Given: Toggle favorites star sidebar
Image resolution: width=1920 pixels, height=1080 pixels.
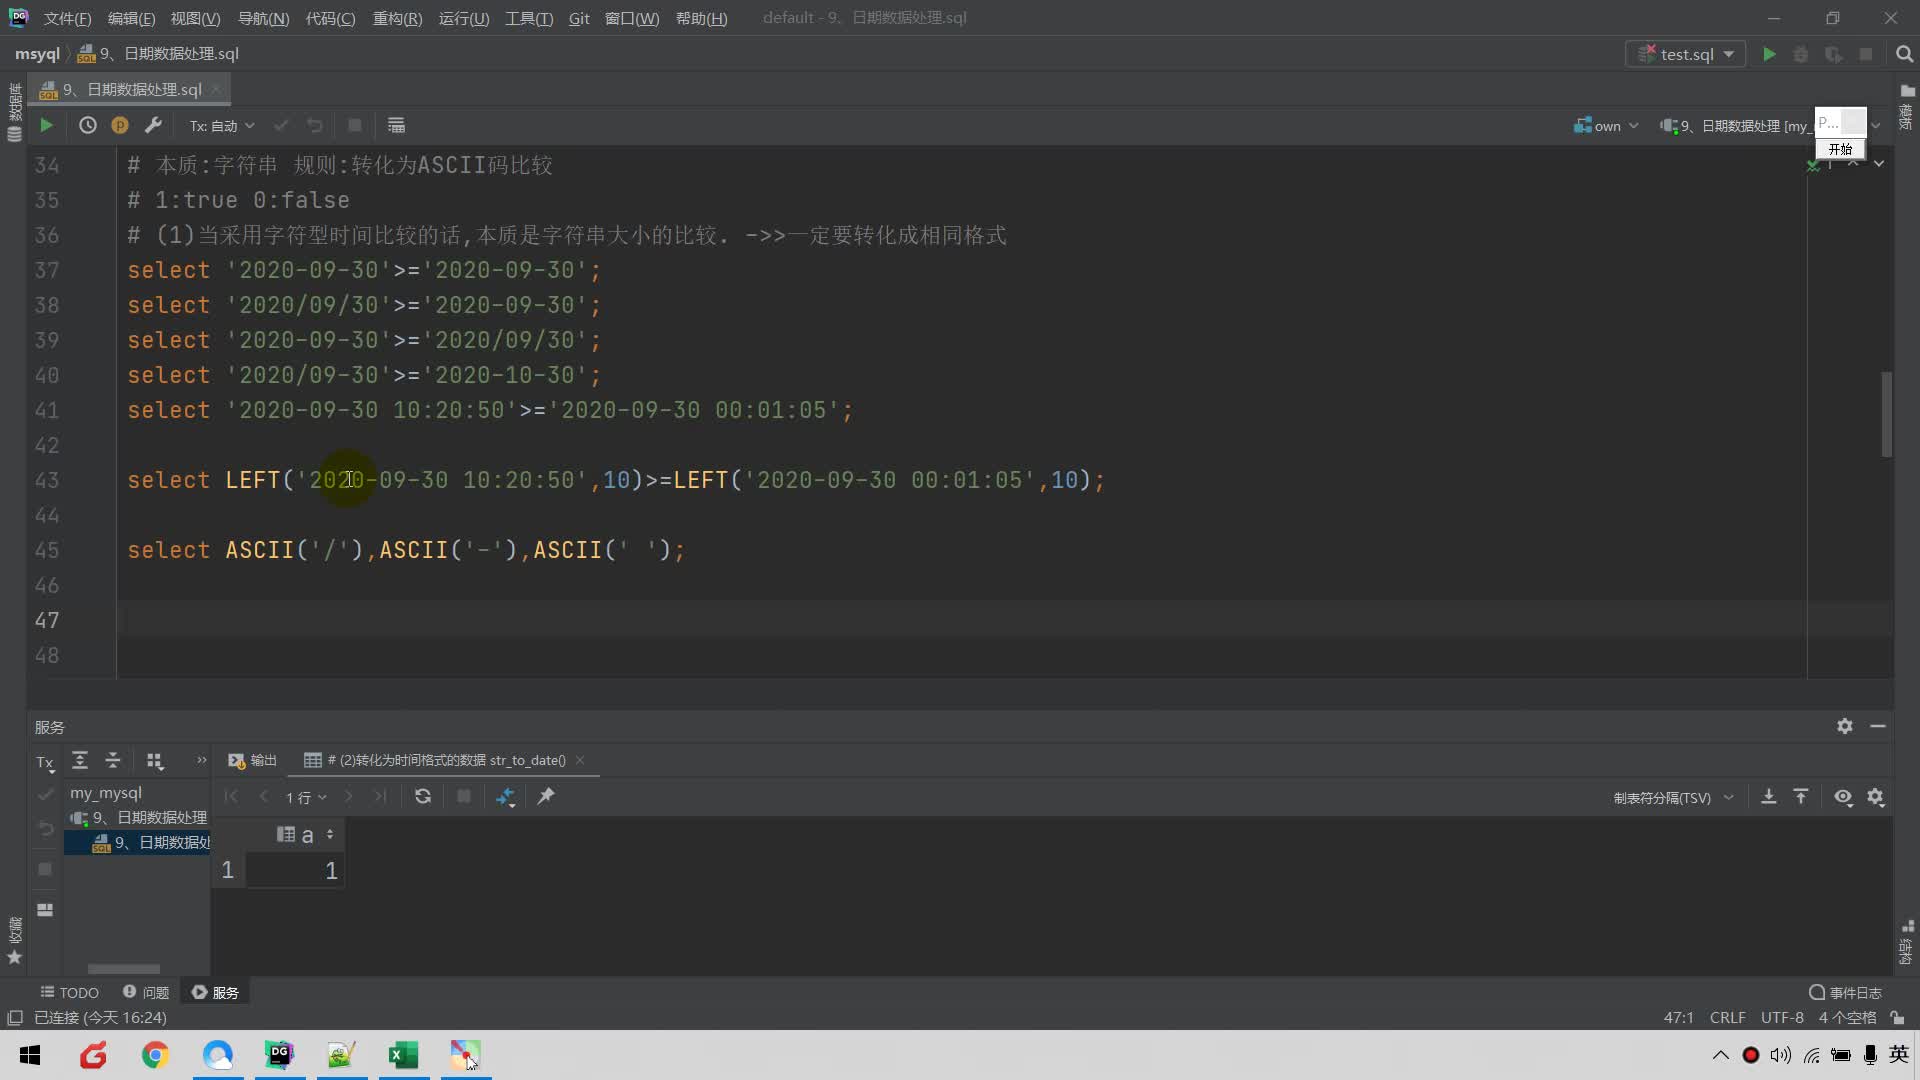Looking at the screenshot, I should pyautogui.click(x=14, y=957).
